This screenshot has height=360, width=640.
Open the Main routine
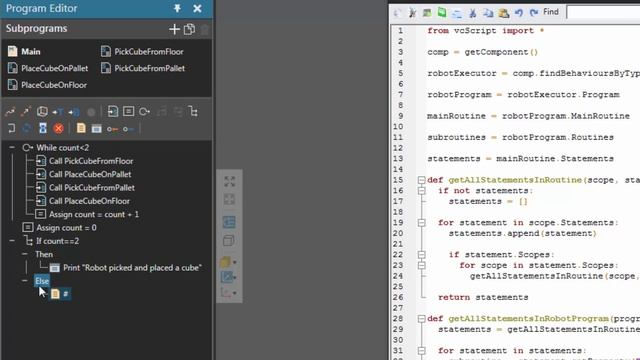[24, 51]
